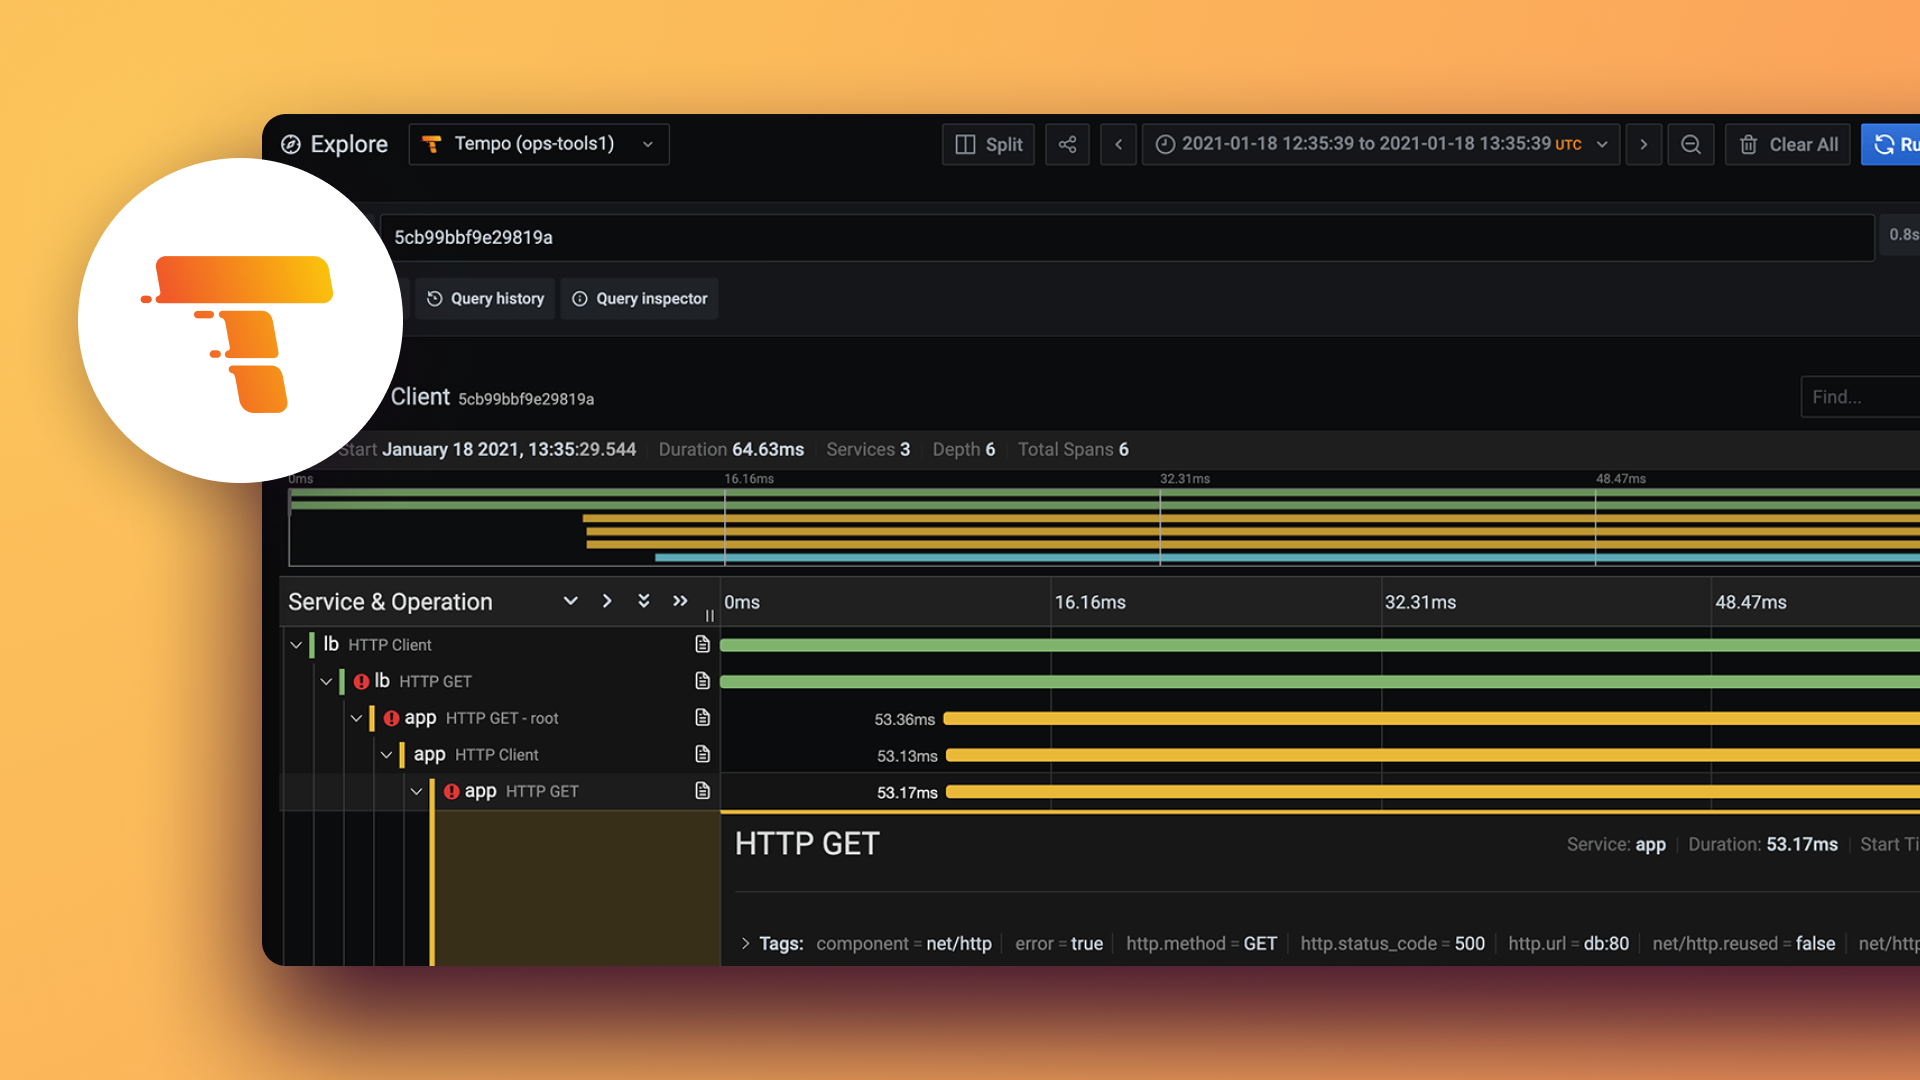
Task: Switch to the Query inspector
Action: [x=639, y=298]
